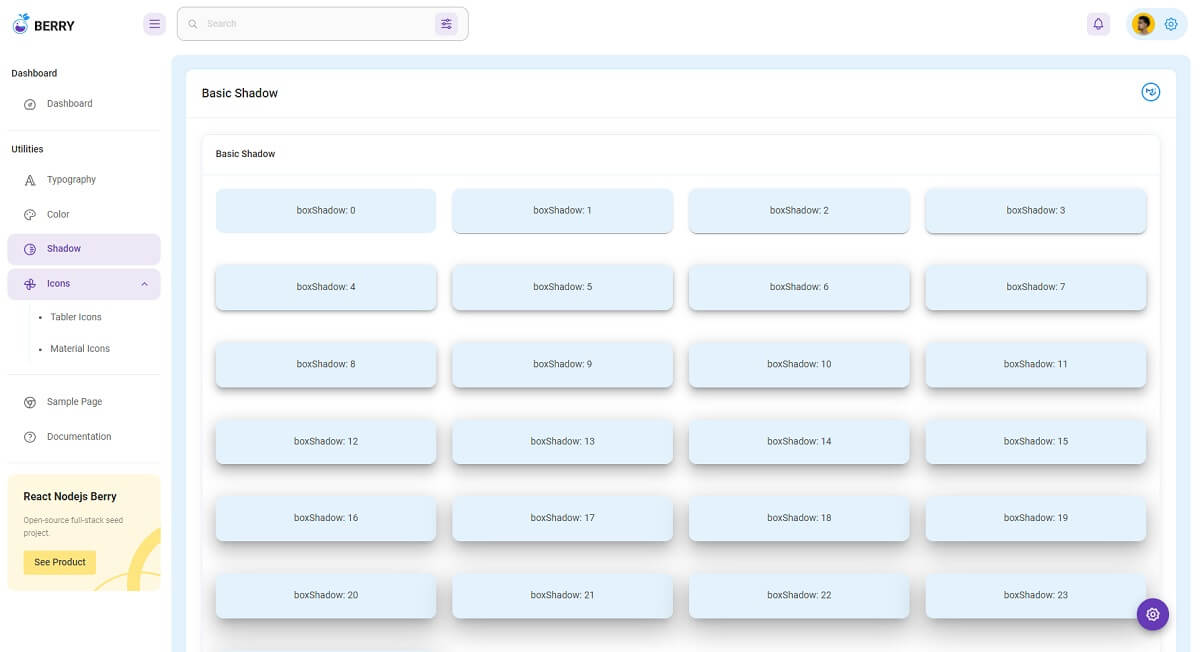Screen dimensions: 1200x652
Task: Click the Berry logo icon in the header
Action: pyautogui.click(x=20, y=23)
